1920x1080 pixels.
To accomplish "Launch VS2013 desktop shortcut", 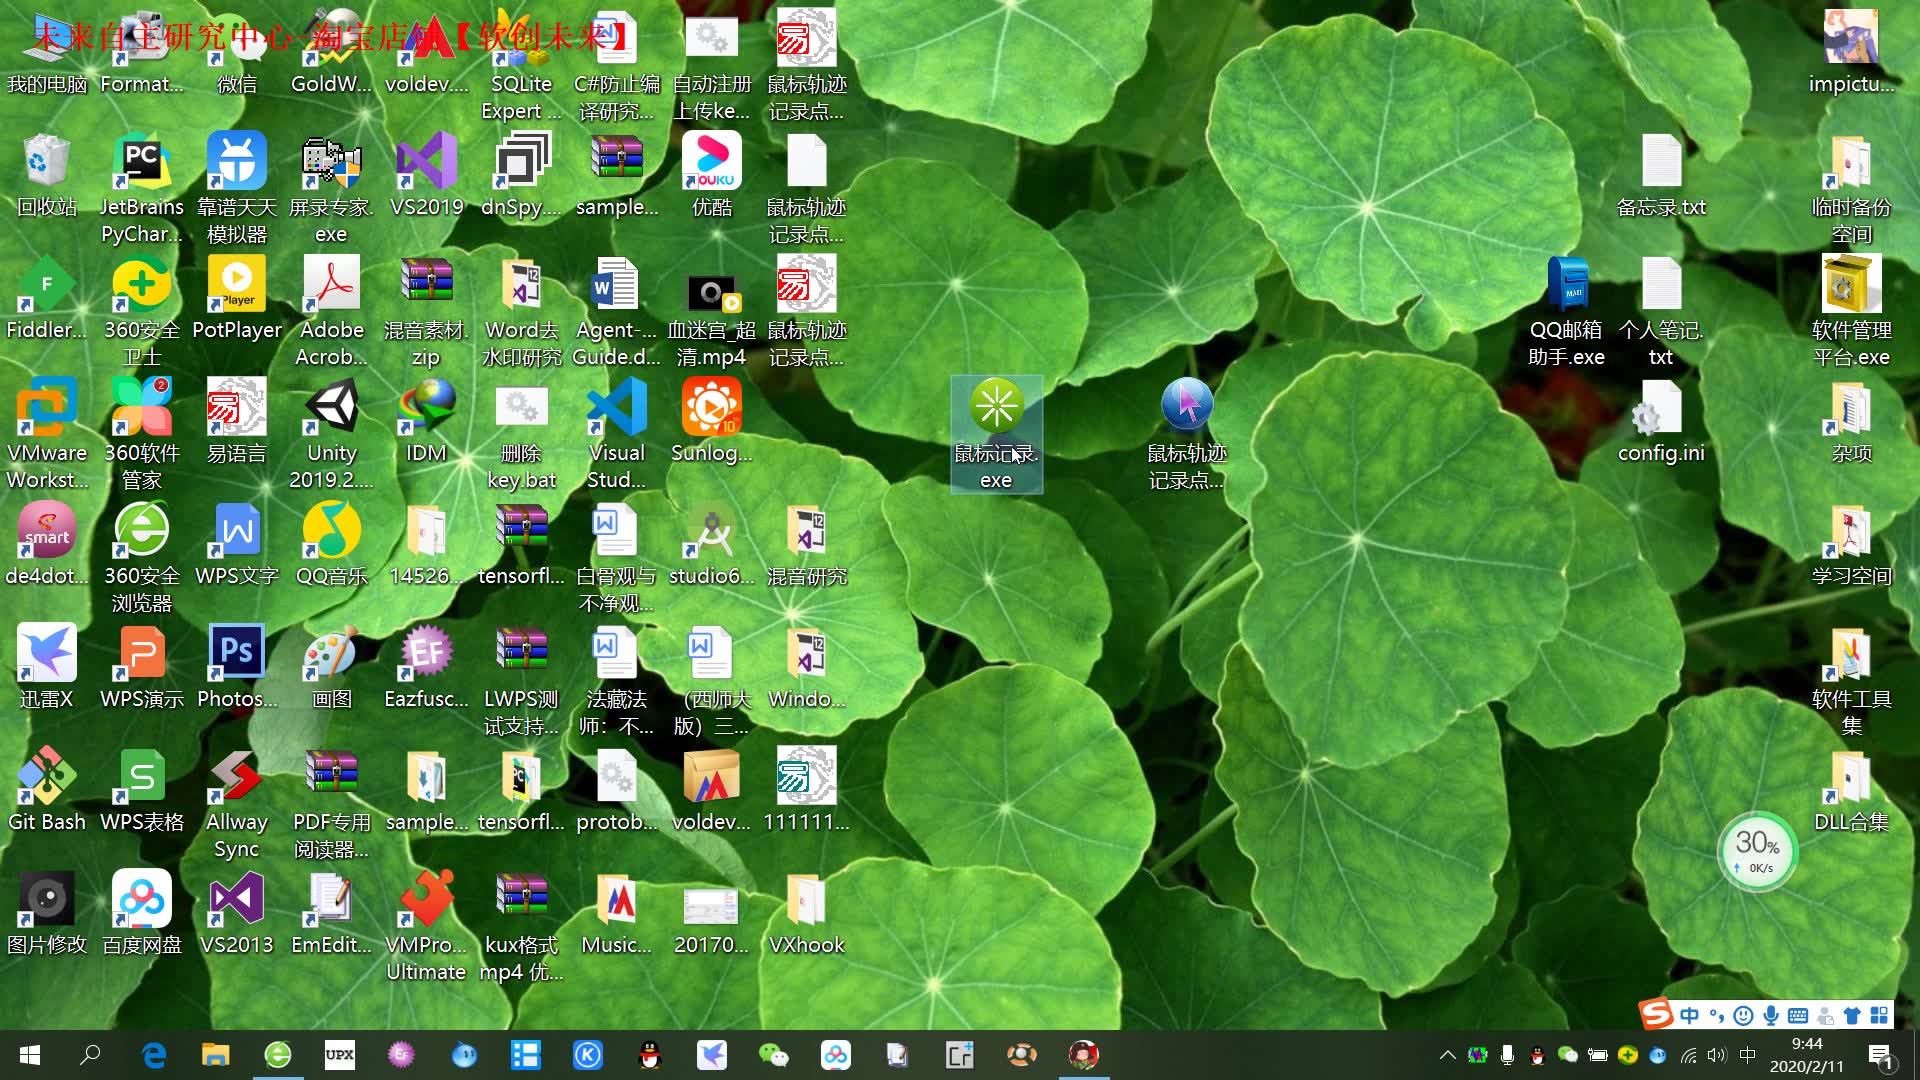I will pos(236,913).
